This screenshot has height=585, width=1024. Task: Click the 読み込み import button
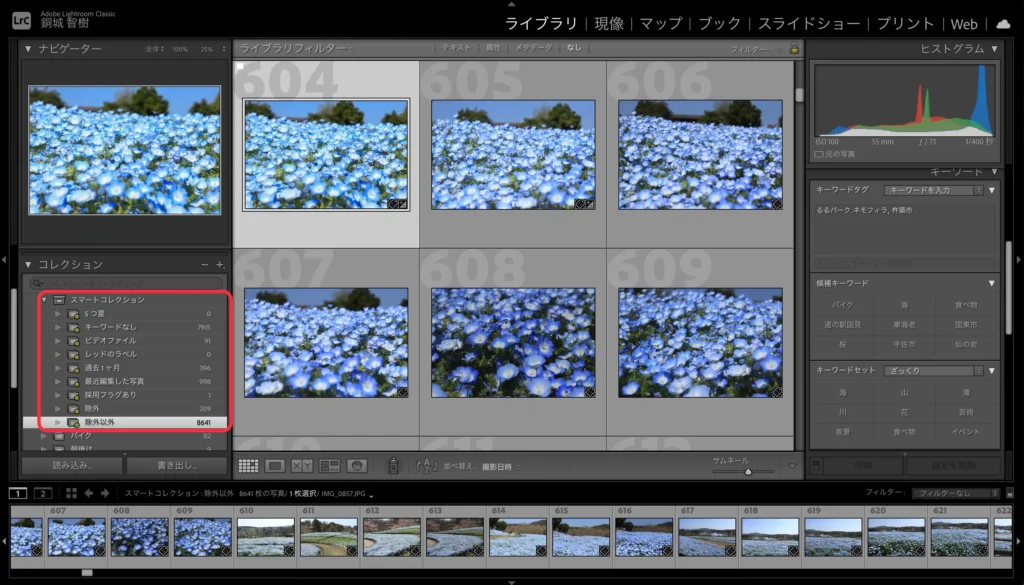pos(72,465)
